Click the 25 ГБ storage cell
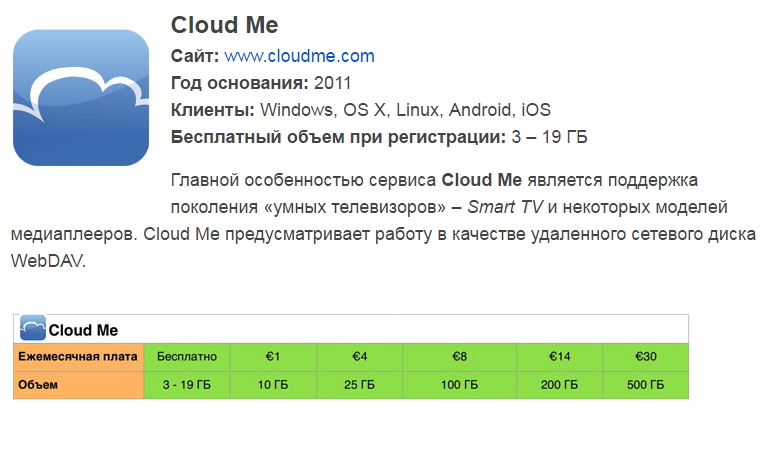The height and width of the screenshot is (456, 764). point(360,385)
